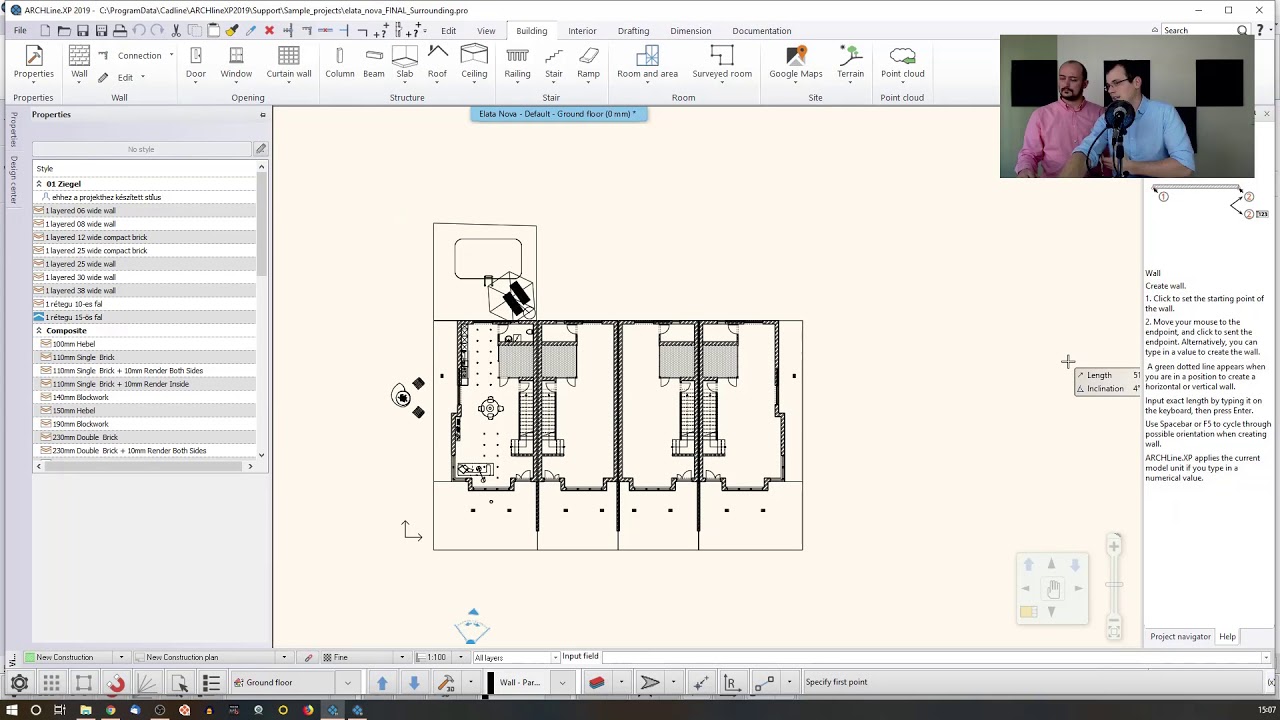Choose the Curtain wall tool
Screen dimensions: 1280x720
(x=289, y=62)
